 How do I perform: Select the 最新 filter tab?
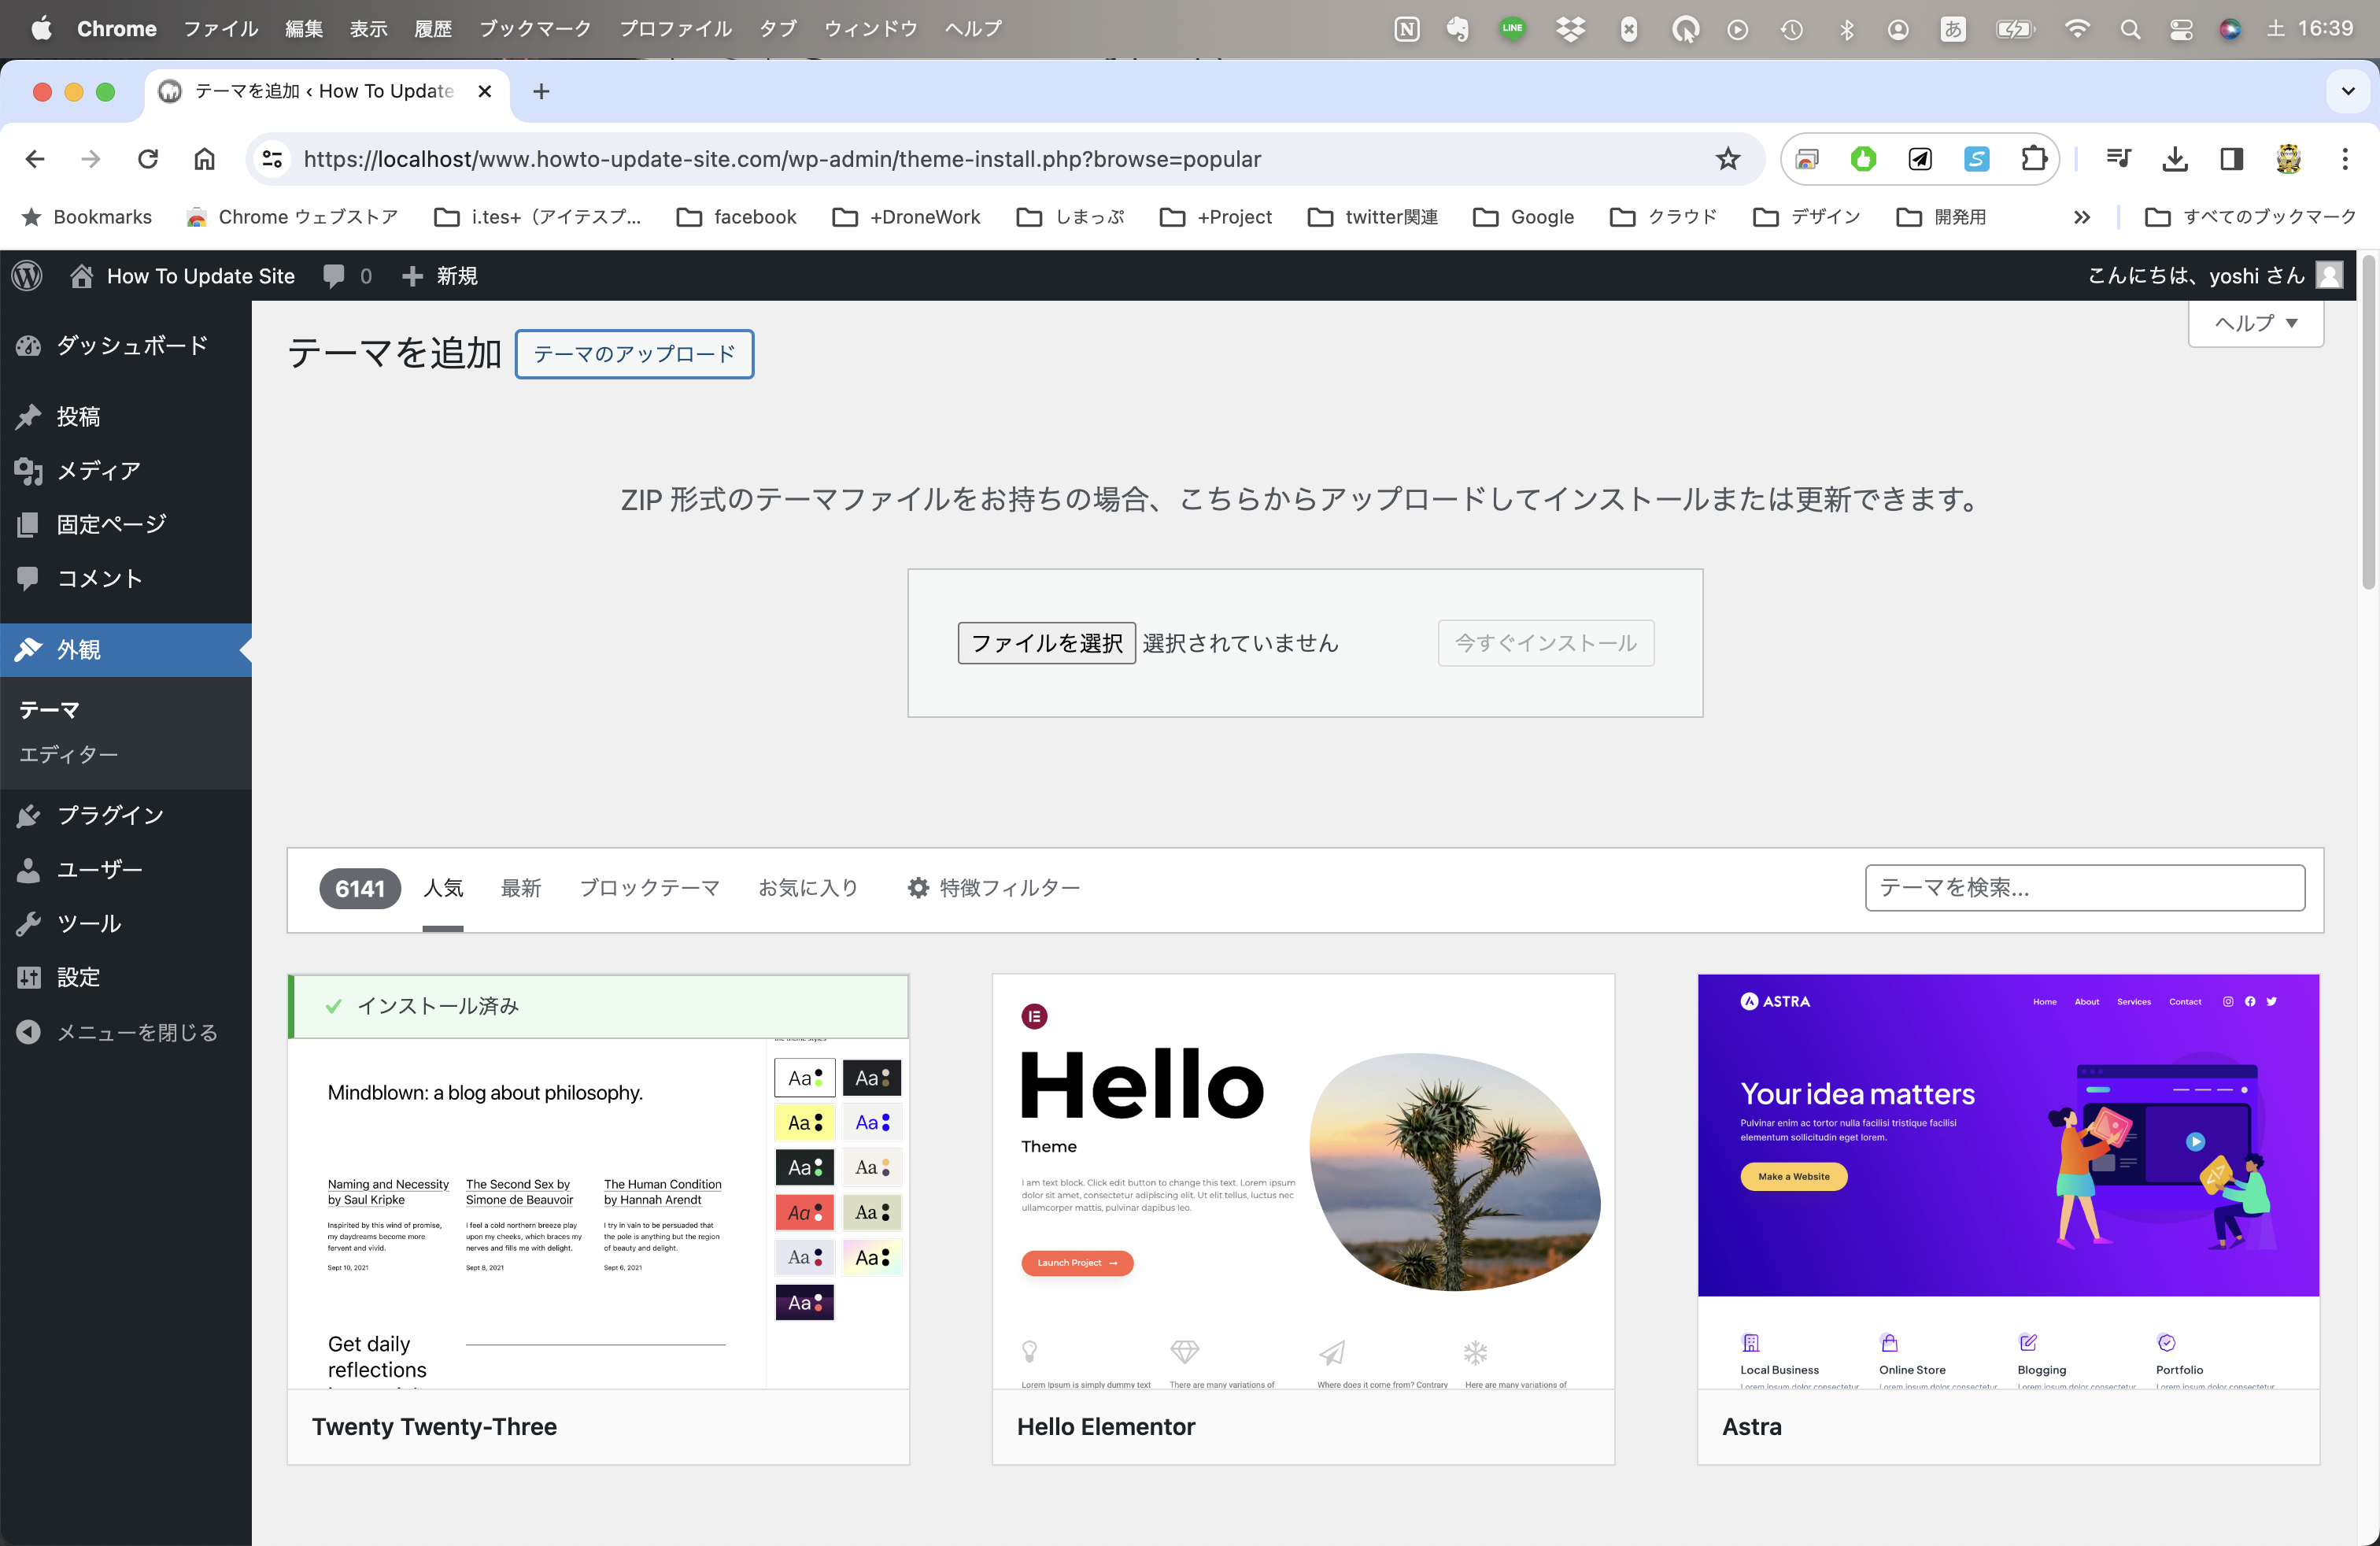[521, 888]
